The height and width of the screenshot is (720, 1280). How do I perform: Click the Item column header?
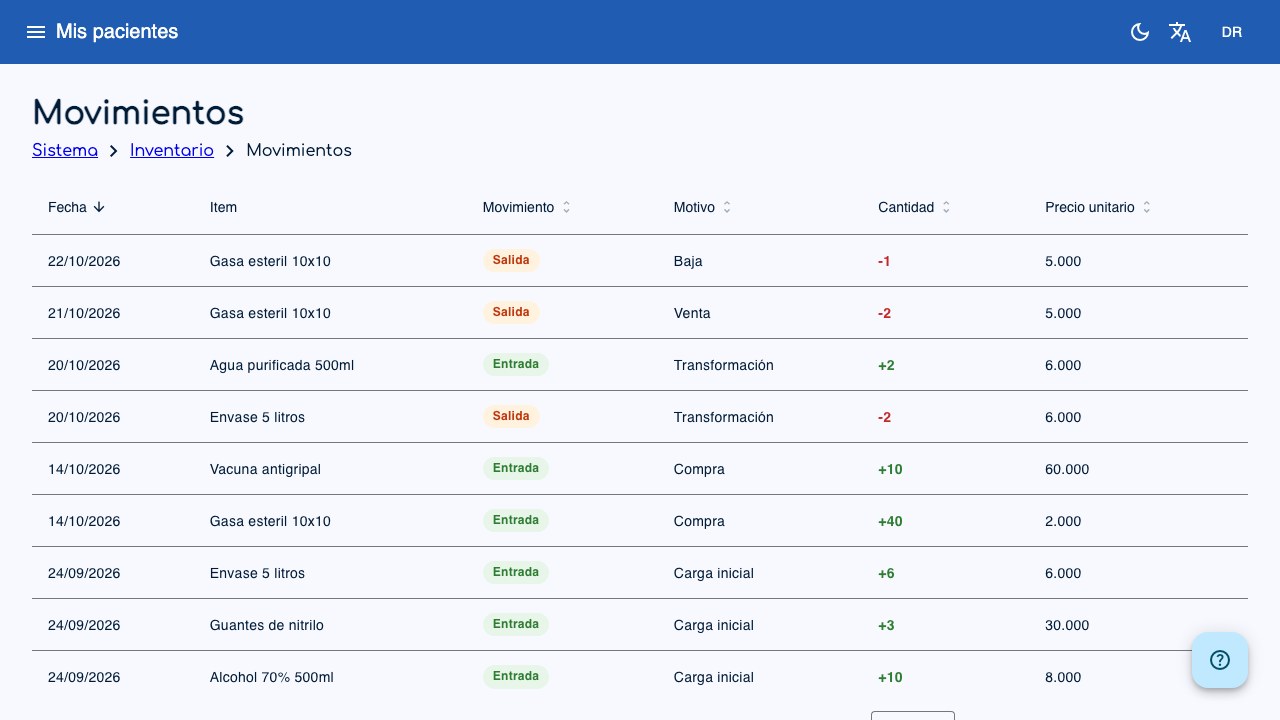(223, 207)
